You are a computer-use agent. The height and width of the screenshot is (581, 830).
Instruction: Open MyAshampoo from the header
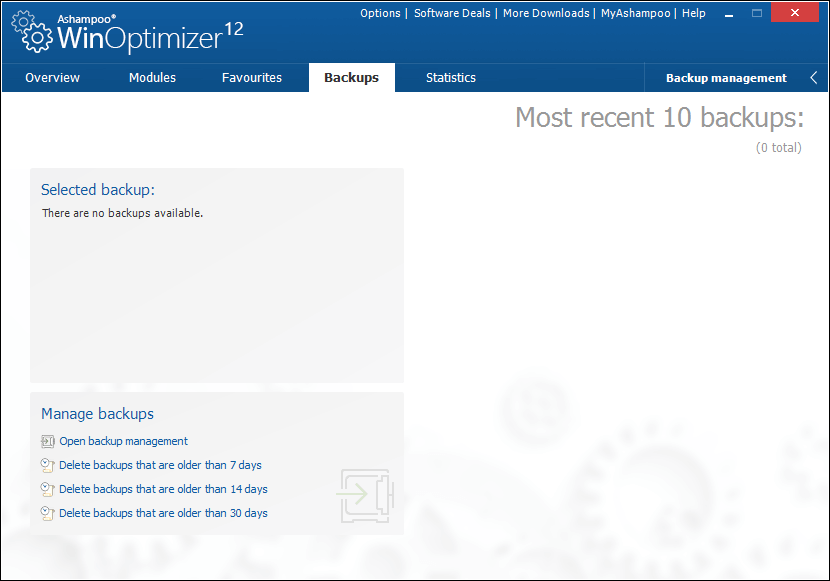click(x=635, y=13)
